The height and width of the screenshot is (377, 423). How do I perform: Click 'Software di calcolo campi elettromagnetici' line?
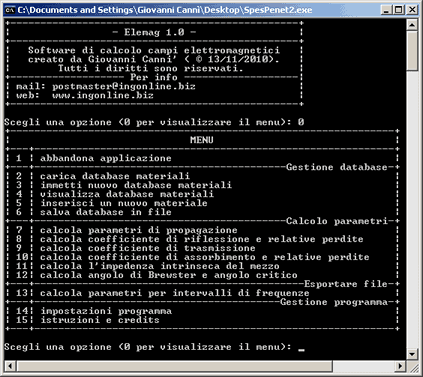154,50
